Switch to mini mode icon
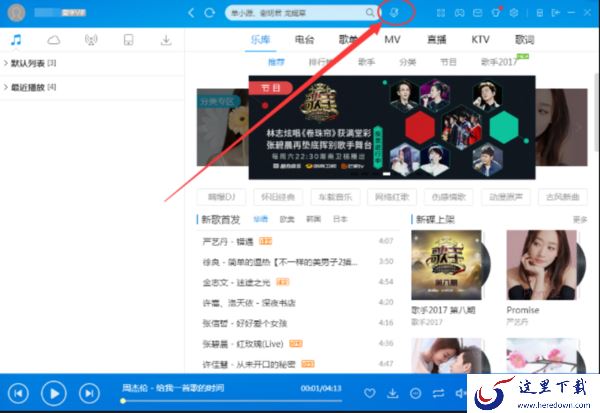Viewport: 600px width, 413px height. [x=540, y=13]
